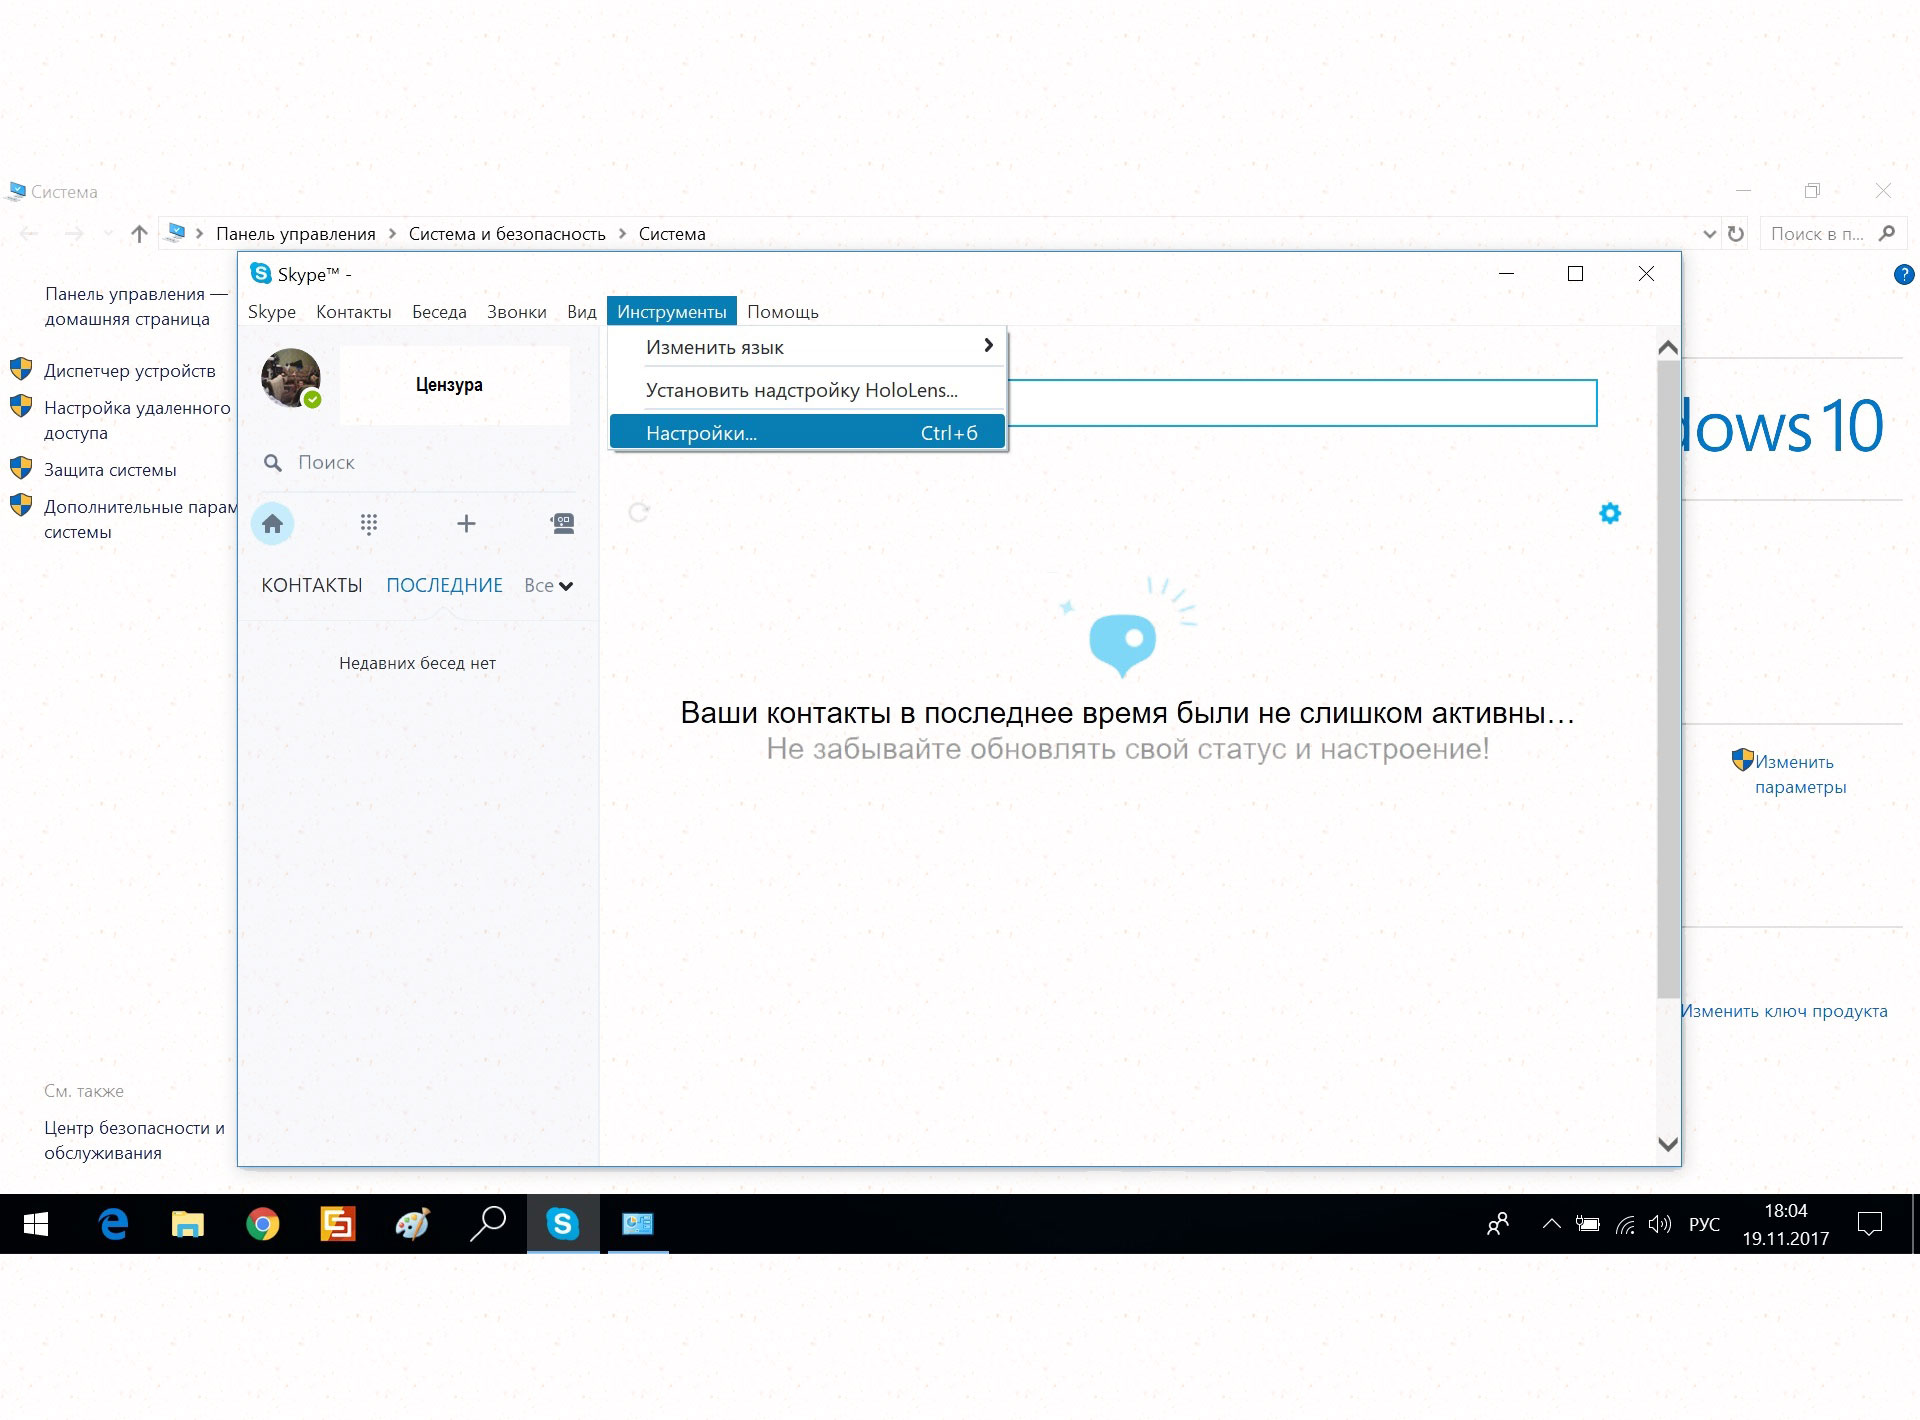Click the profile avatar picture

click(x=291, y=378)
